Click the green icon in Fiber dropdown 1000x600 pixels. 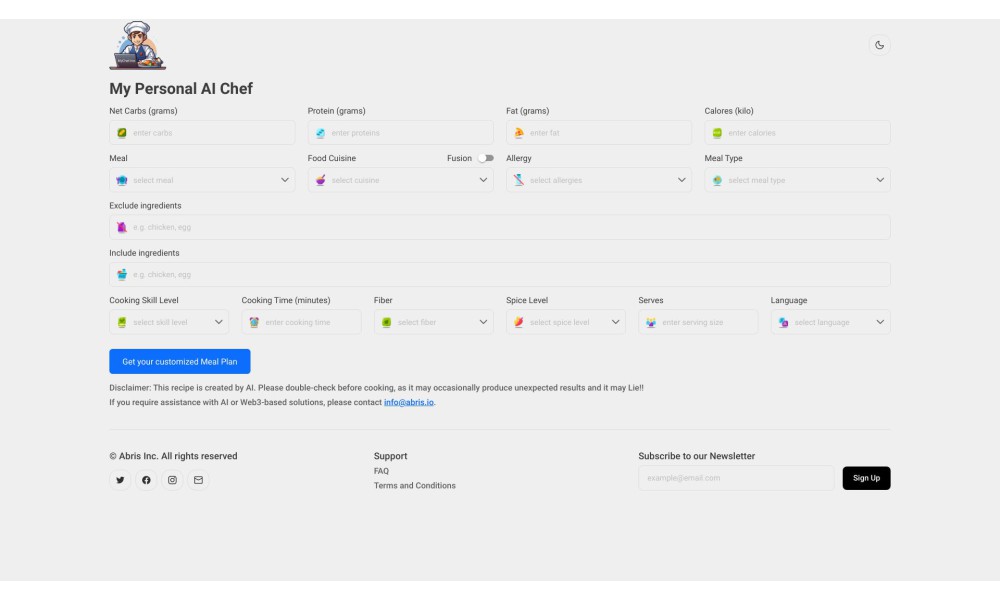(x=386, y=323)
